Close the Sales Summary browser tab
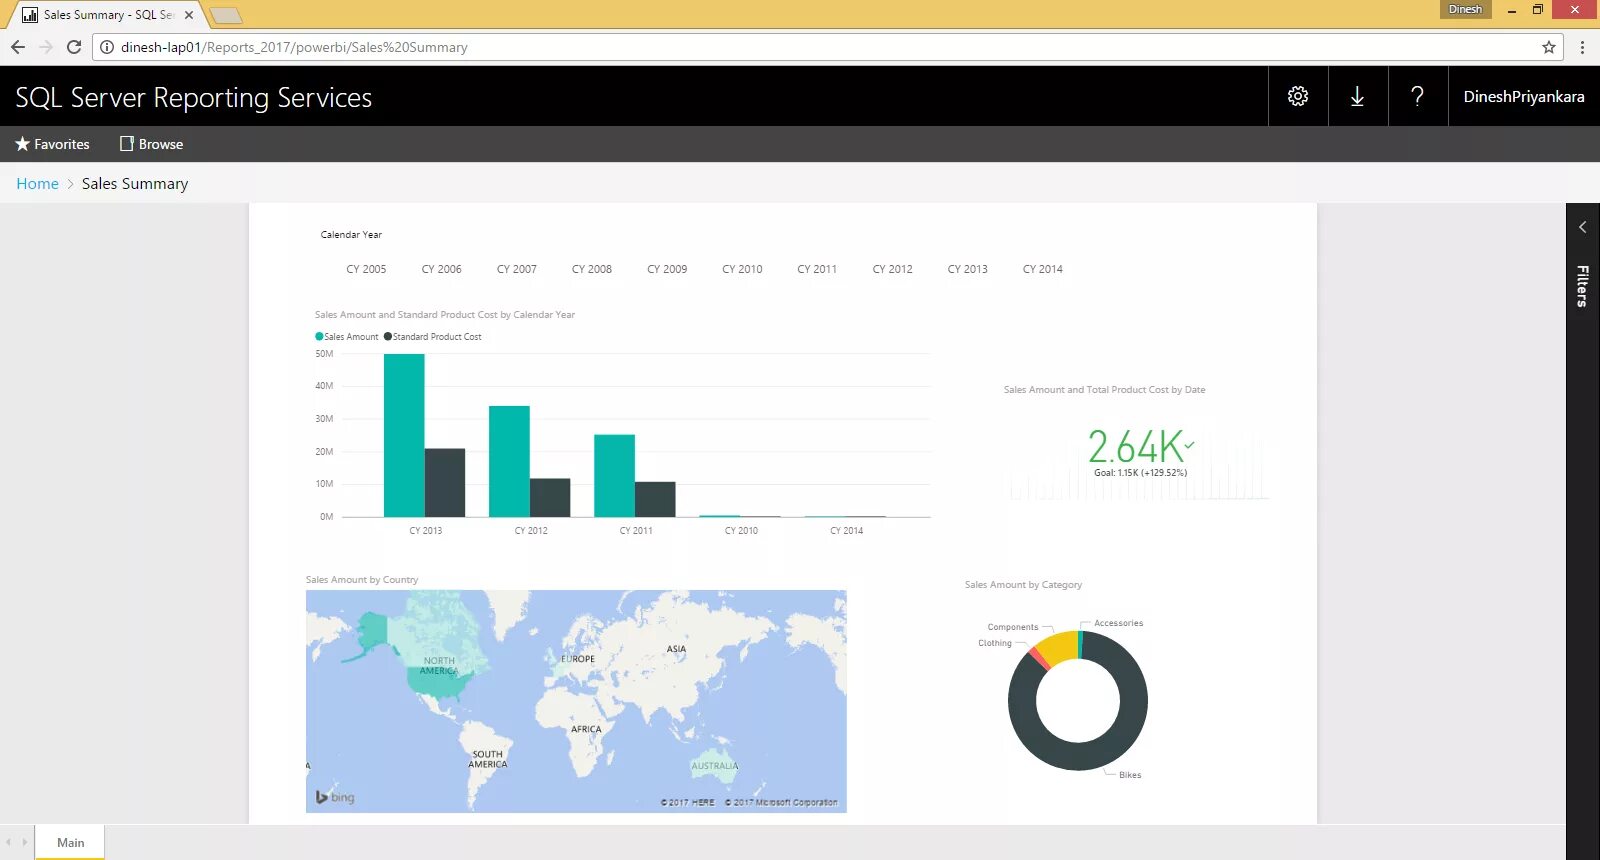The height and width of the screenshot is (860, 1600). 189,15
